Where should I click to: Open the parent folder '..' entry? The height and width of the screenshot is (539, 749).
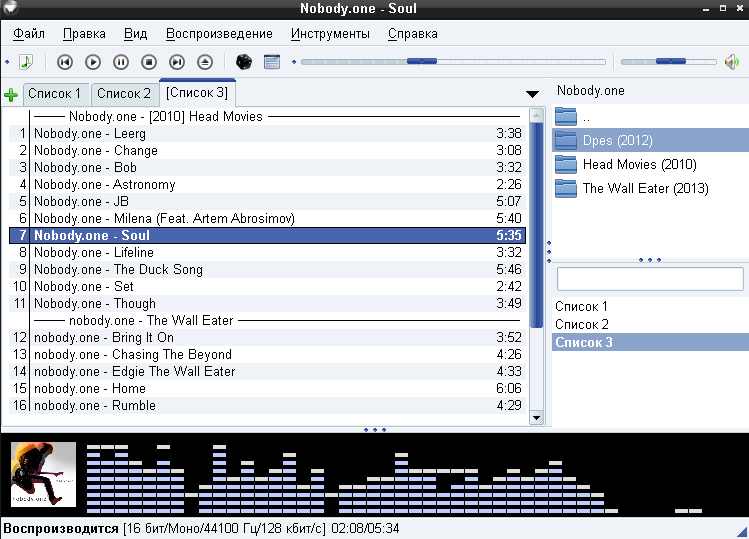(650, 116)
